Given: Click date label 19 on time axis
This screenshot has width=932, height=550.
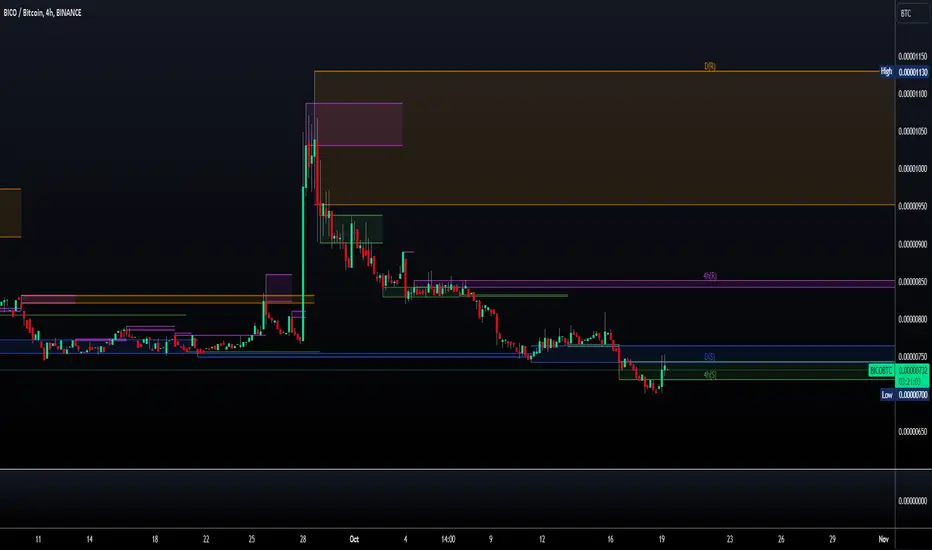Looking at the screenshot, I should tap(662, 539).
